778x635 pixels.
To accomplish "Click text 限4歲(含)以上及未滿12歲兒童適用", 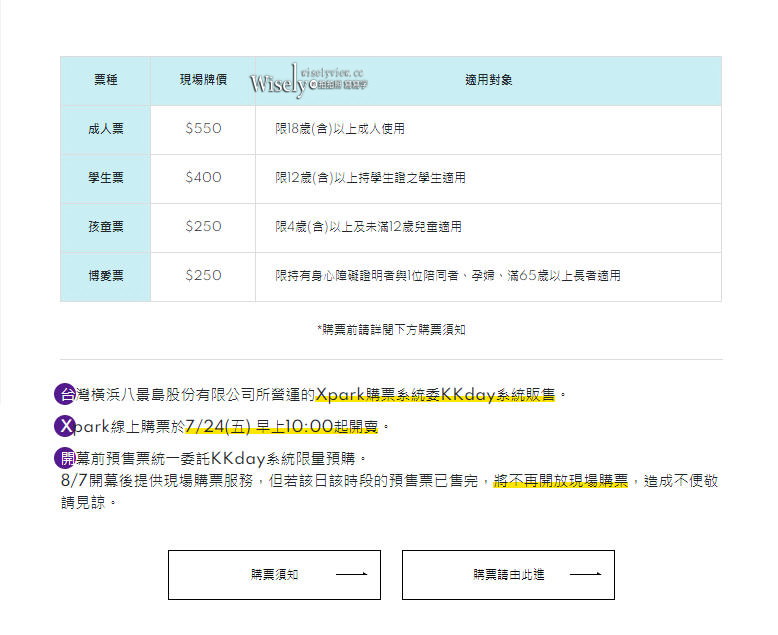I will [x=368, y=227].
